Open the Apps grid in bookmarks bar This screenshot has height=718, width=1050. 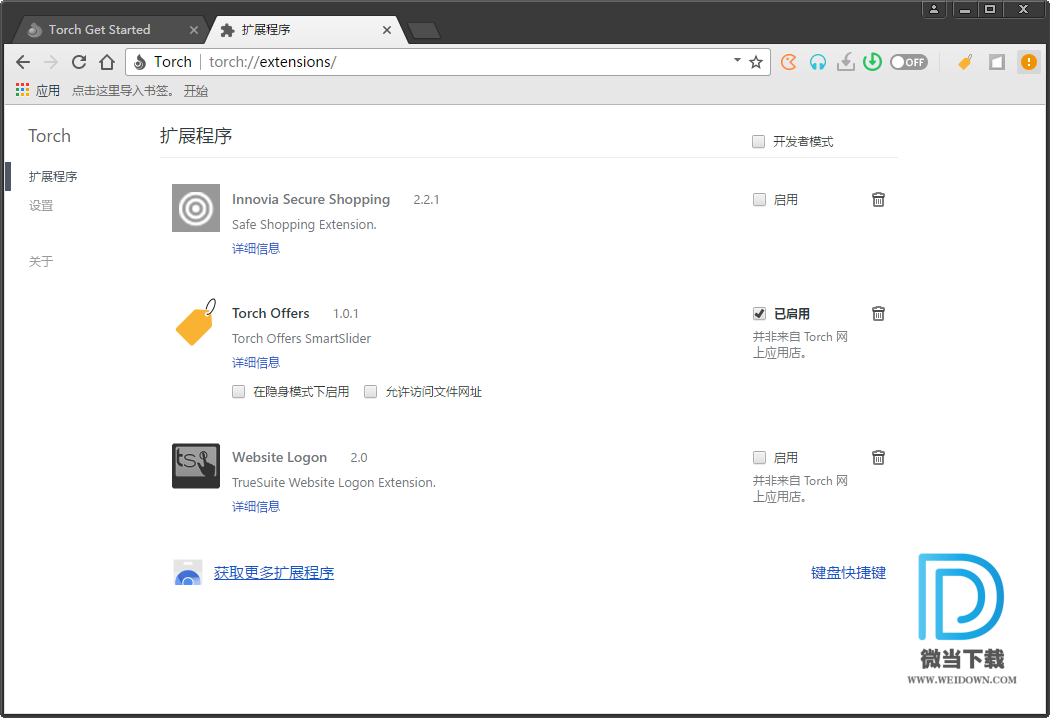(x=38, y=90)
